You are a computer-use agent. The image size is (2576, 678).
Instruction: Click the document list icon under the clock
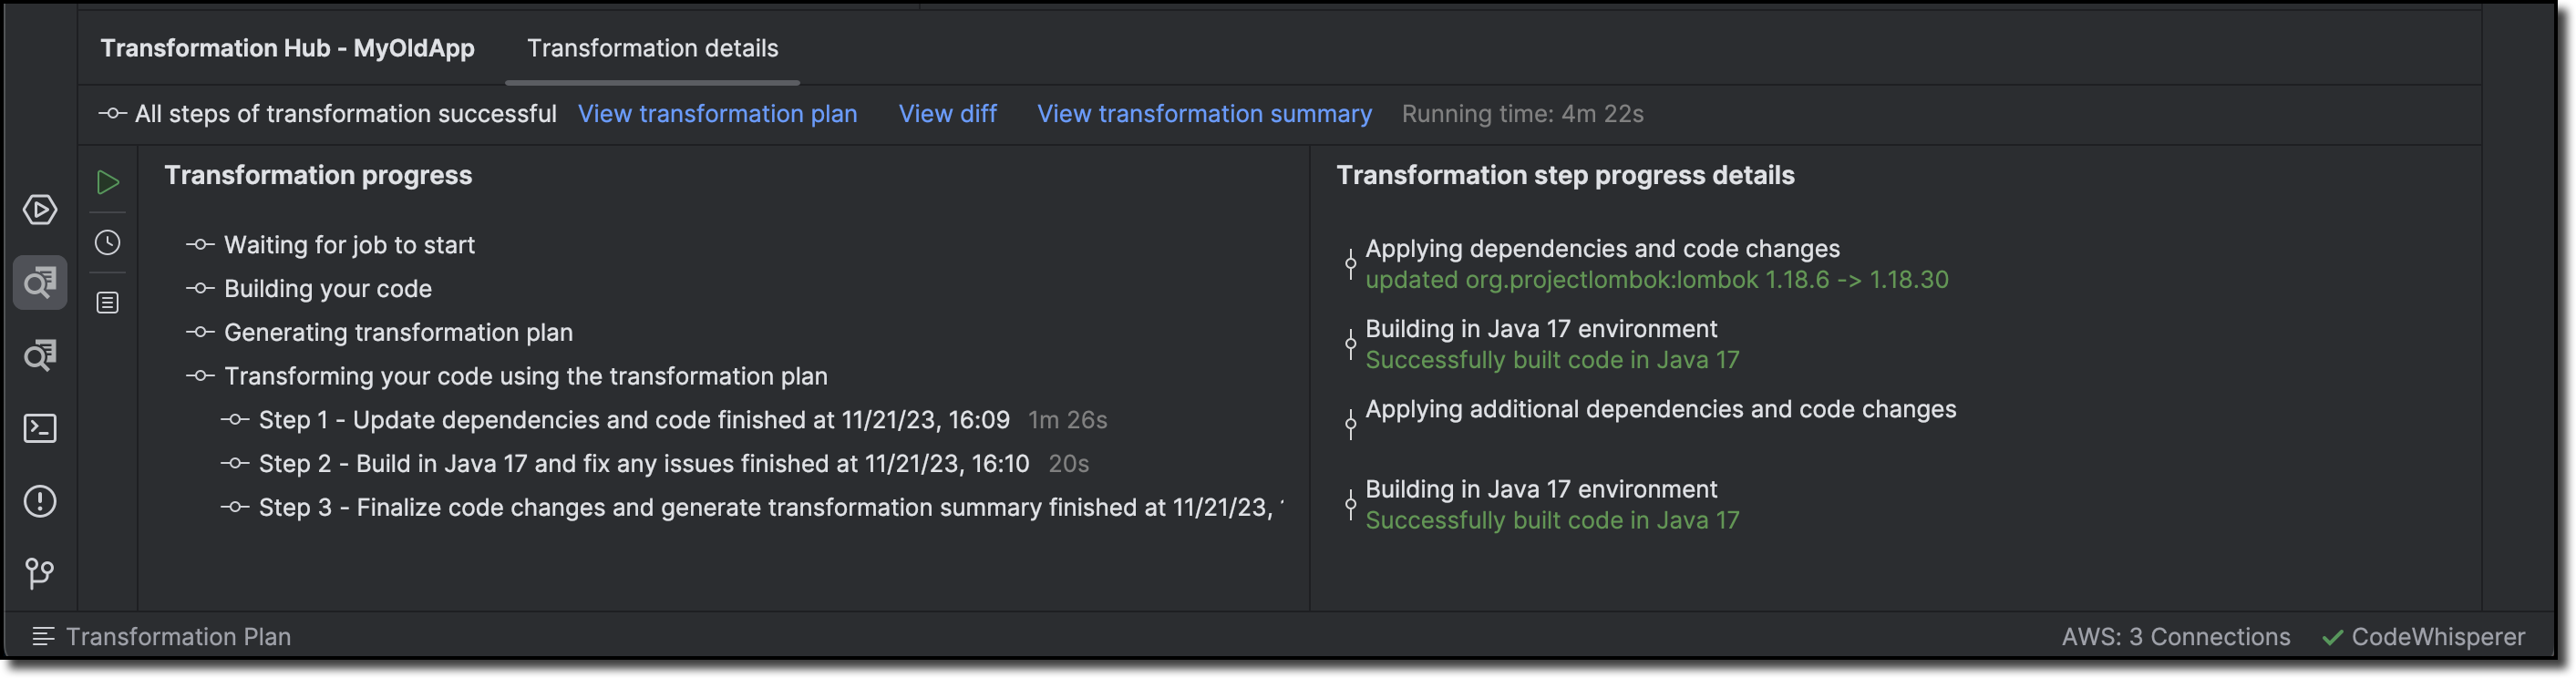point(108,302)
